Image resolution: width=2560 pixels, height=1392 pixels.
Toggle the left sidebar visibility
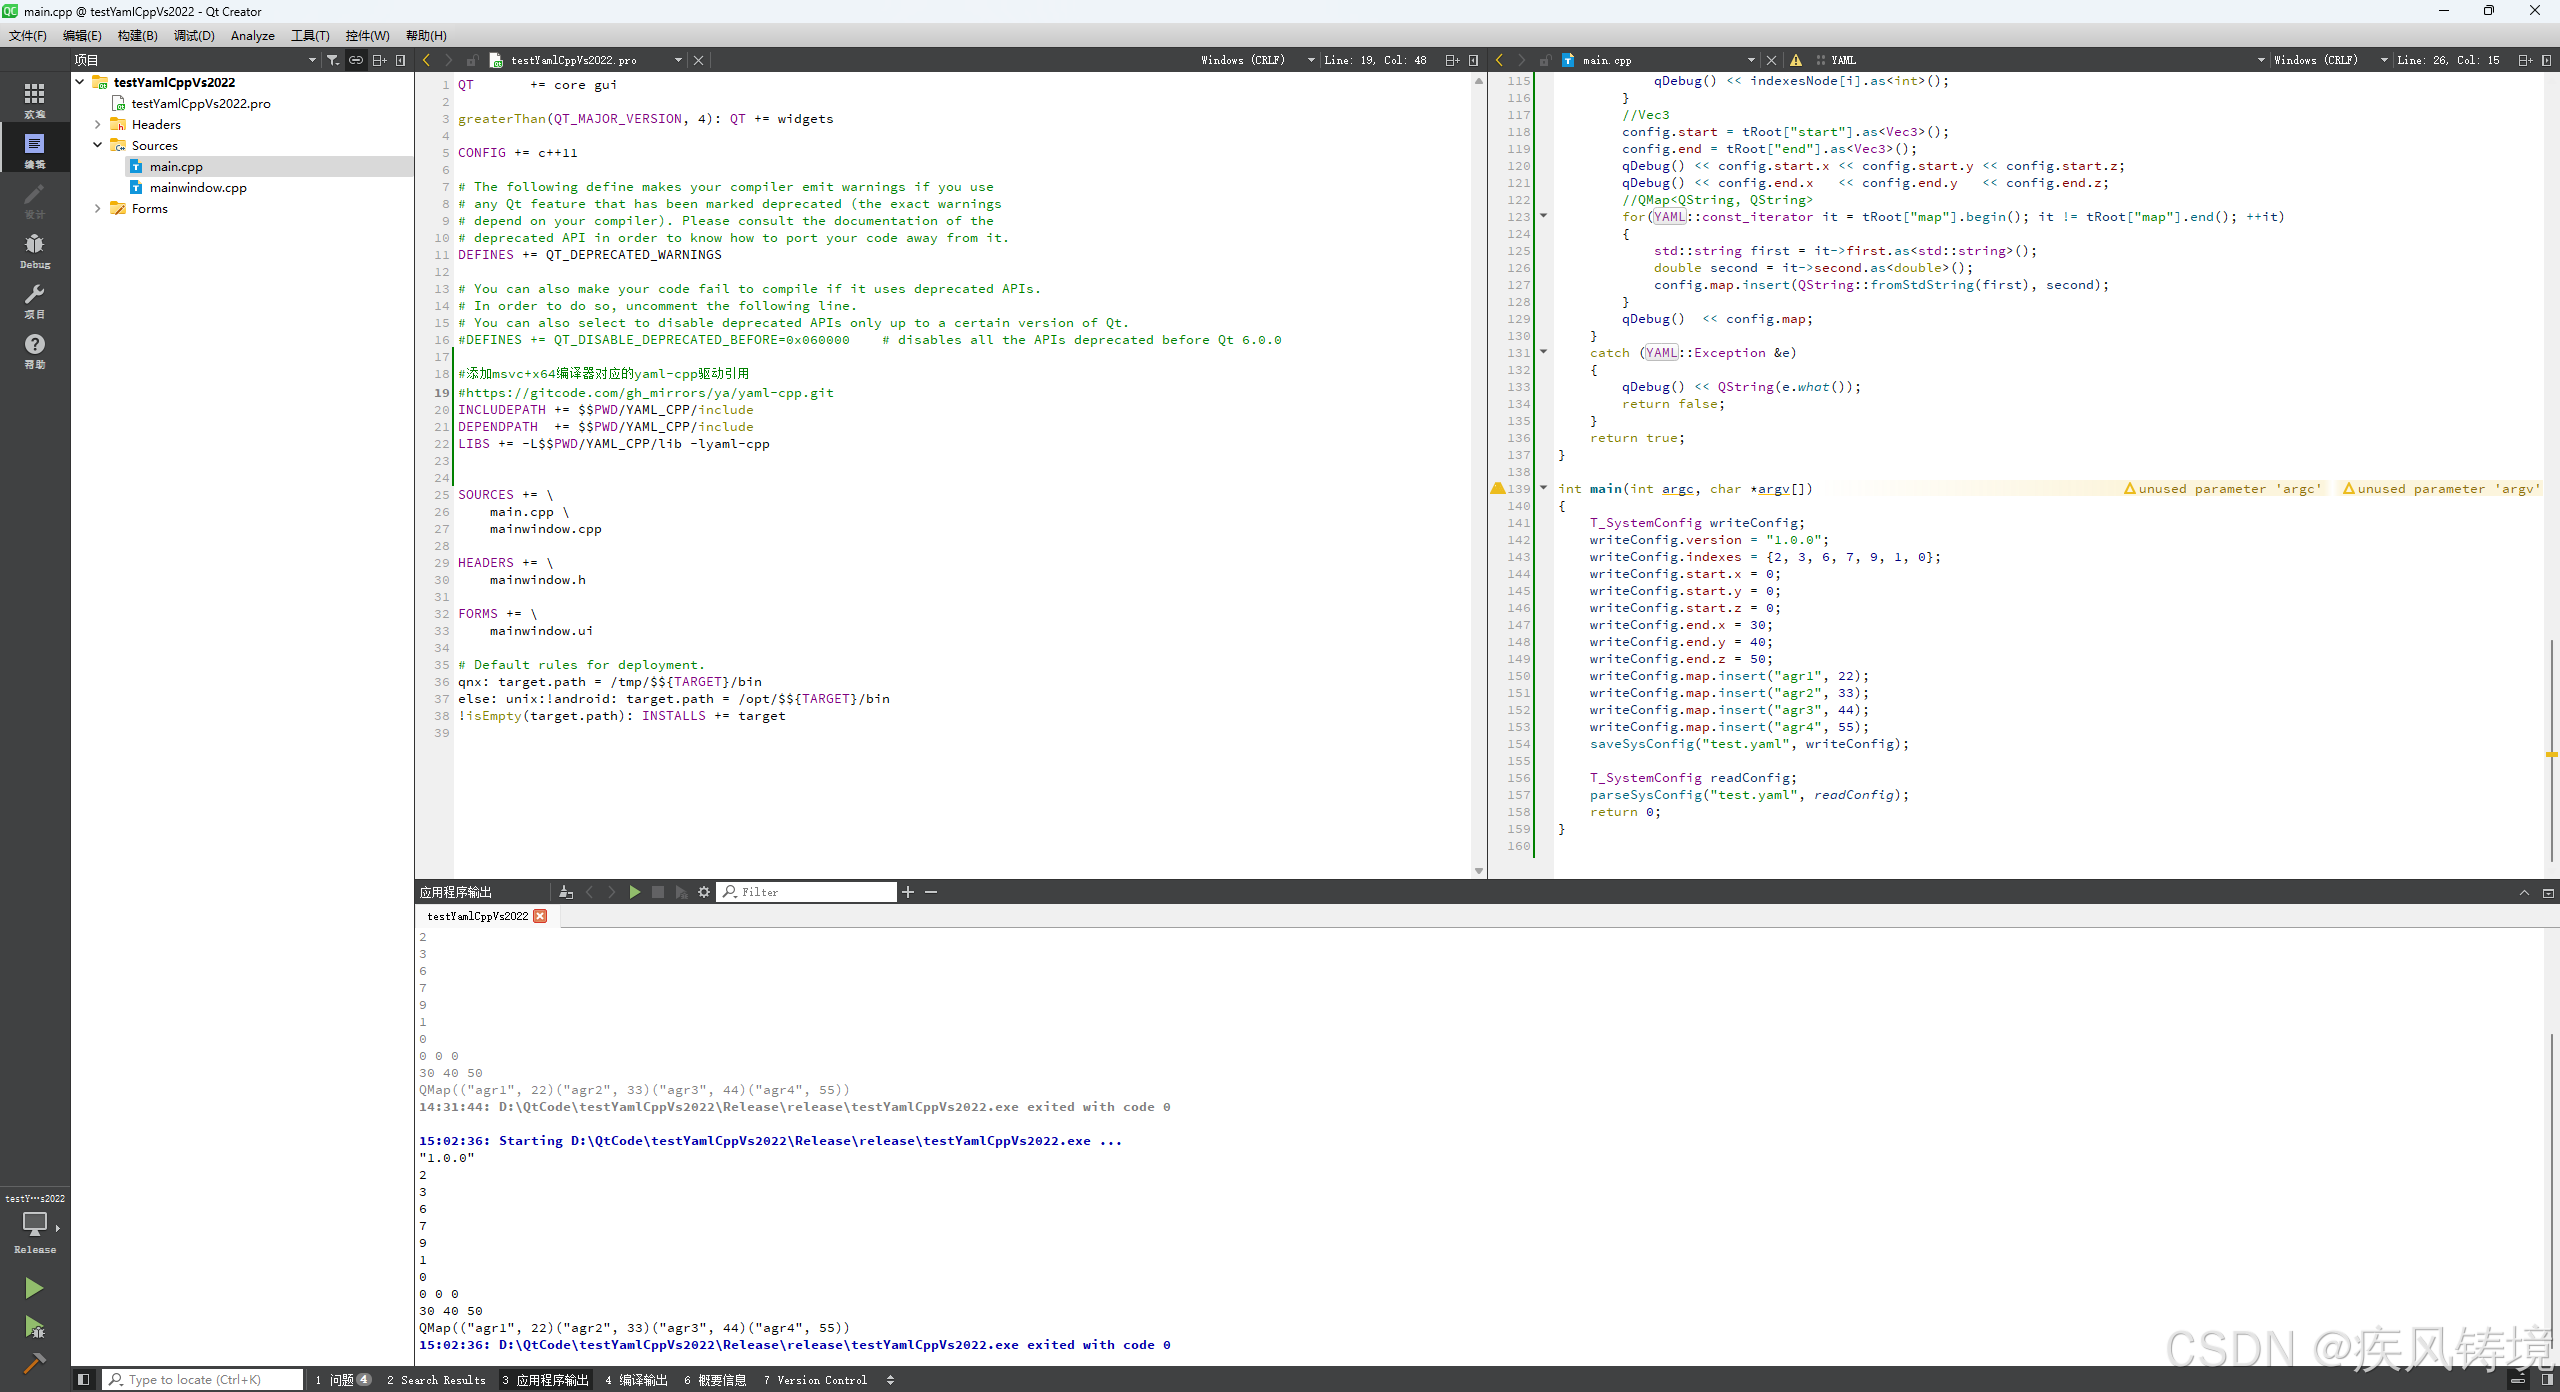click(x=84, y=1380)
